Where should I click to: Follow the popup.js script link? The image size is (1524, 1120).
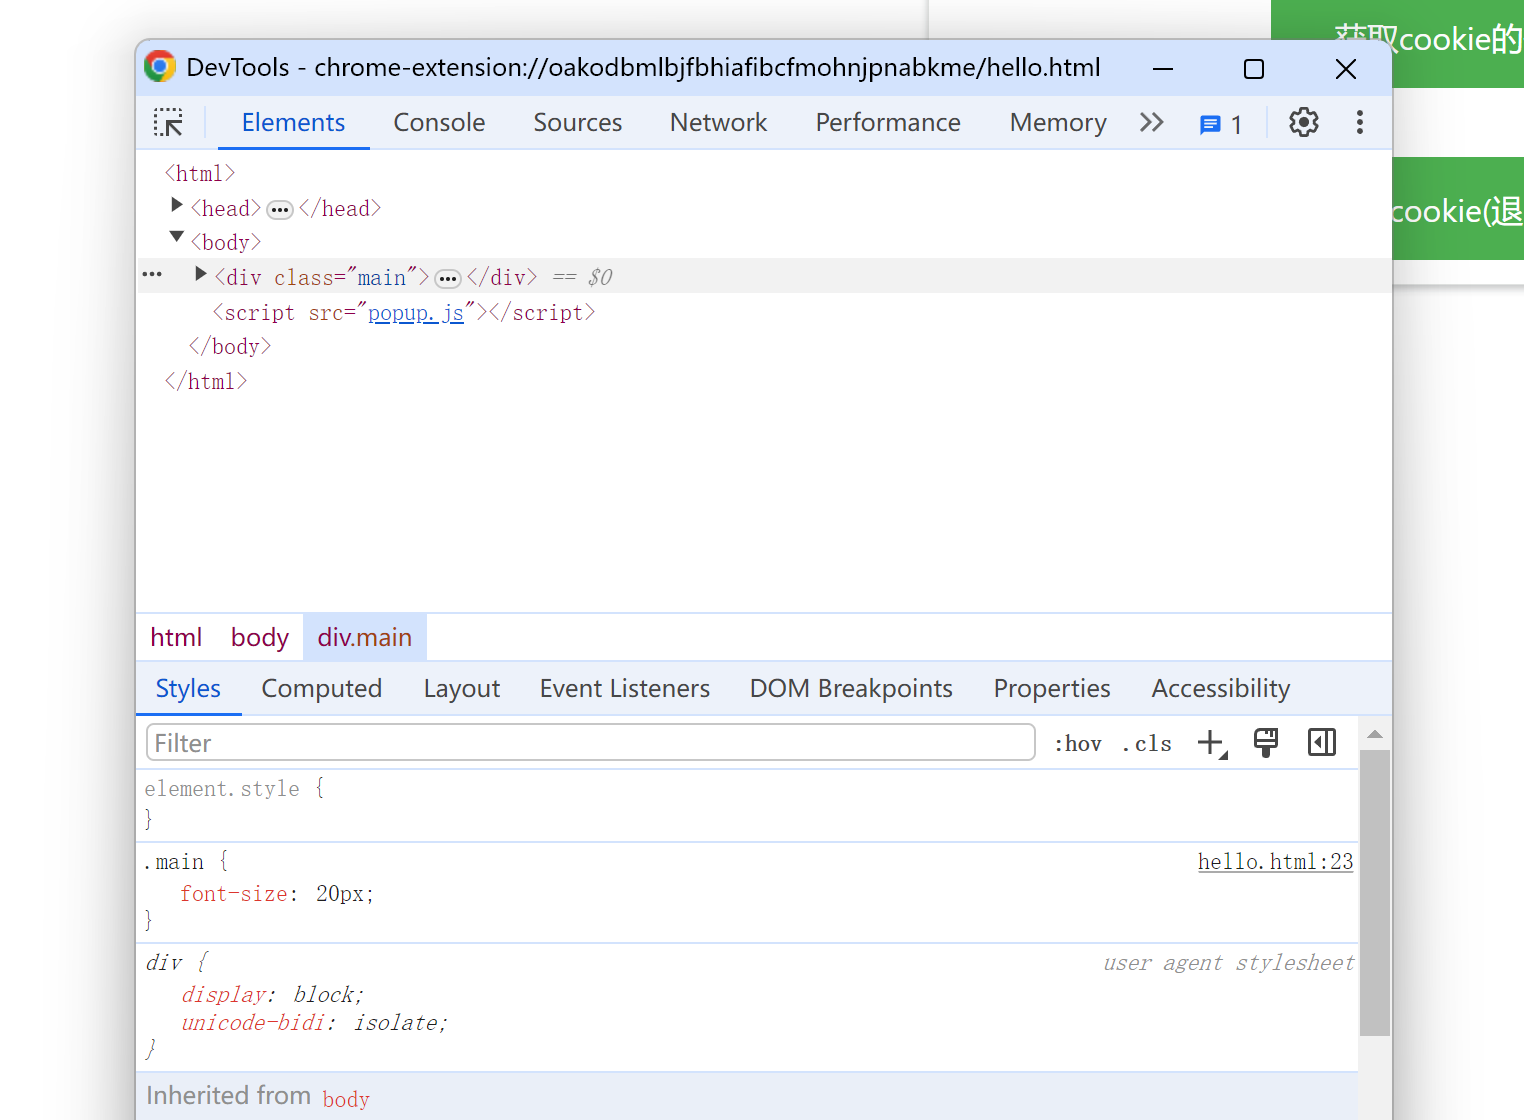click(416, 313)
